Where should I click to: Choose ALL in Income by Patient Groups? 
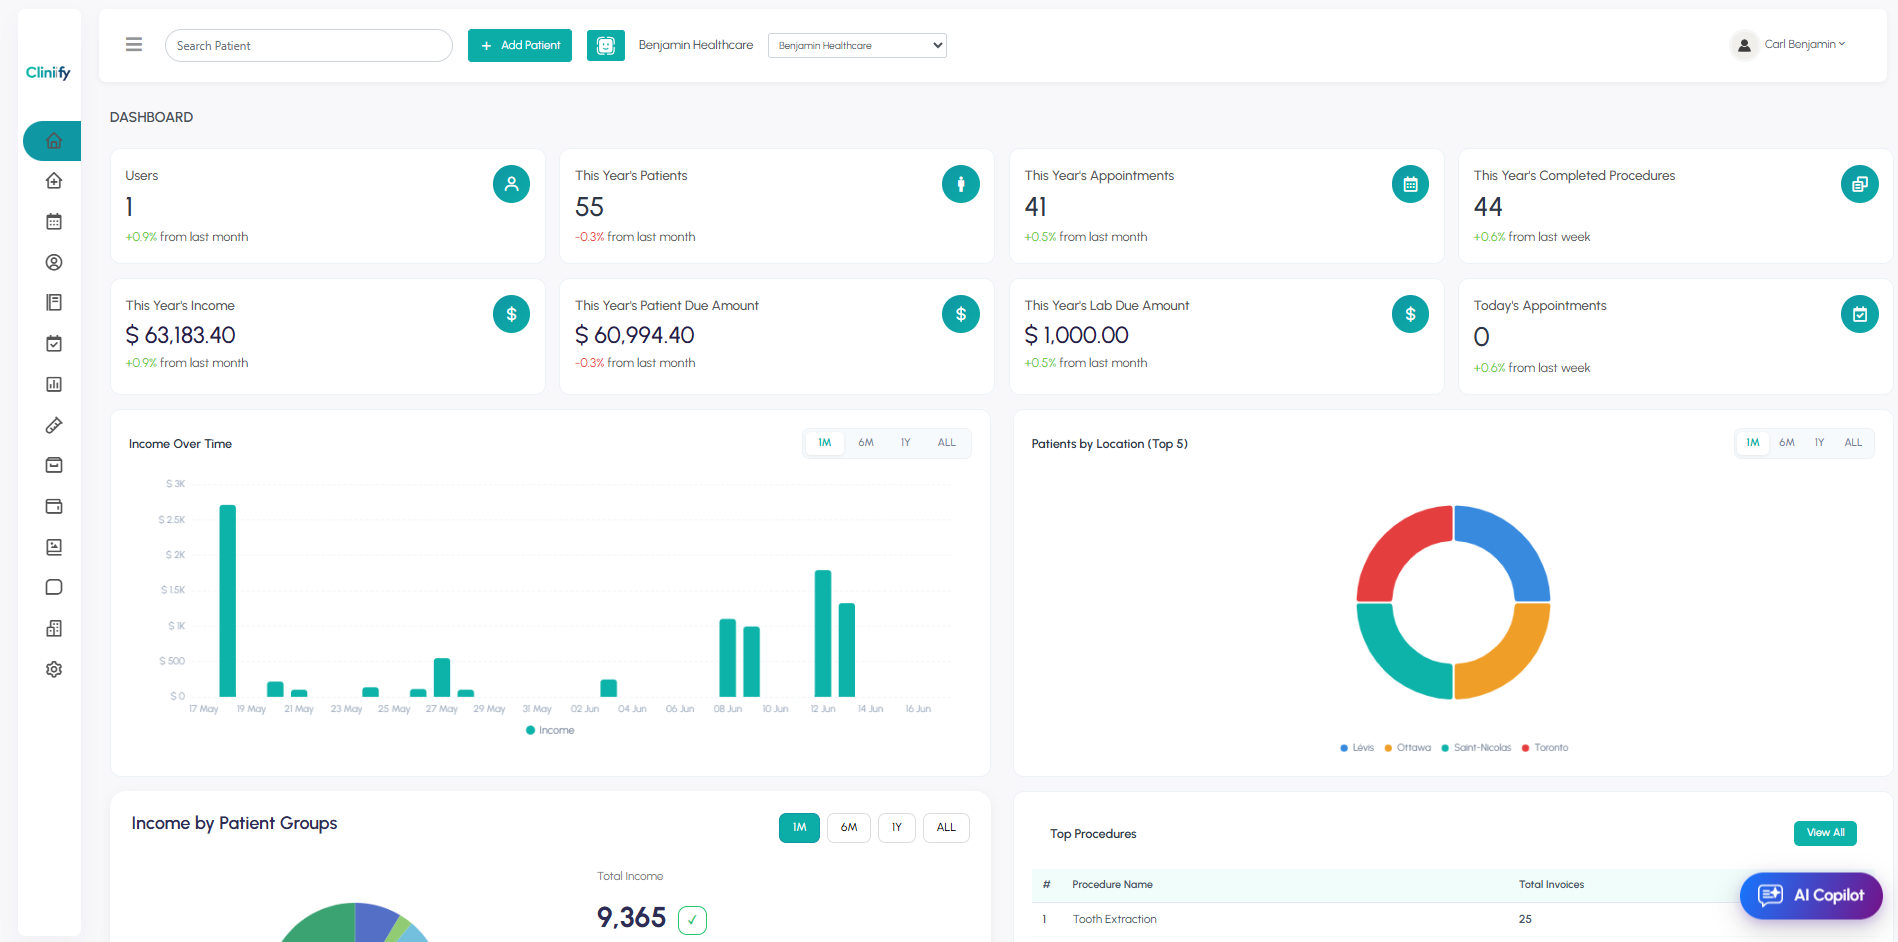click(x=946, y=828)
